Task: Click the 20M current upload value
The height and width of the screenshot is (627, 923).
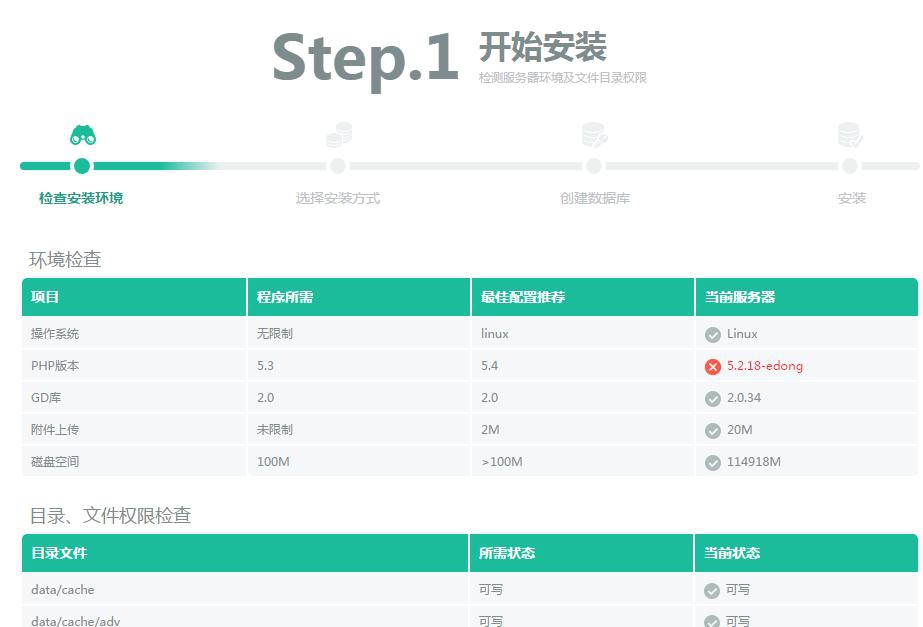Action: pyautogui.click(x=739, y=430)
